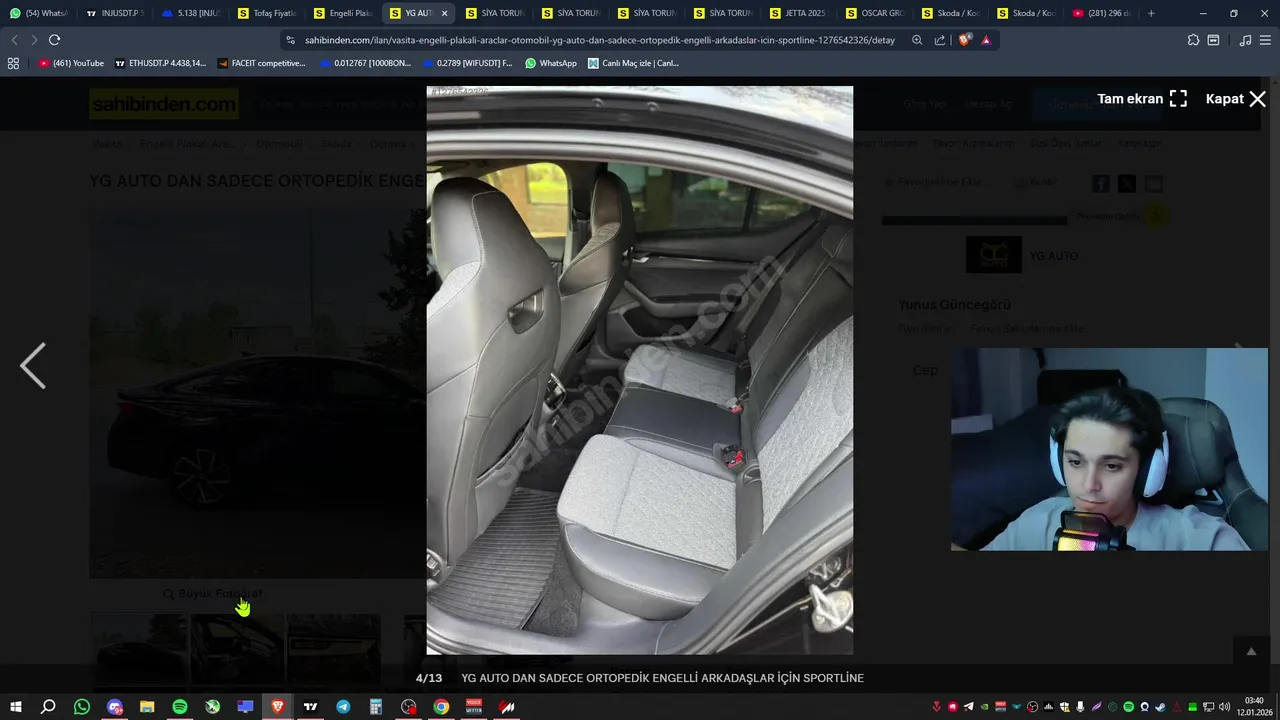Click the dimmed sahibinden.com logo
The image size is (1280, 720).
click(x=164, y=103)
